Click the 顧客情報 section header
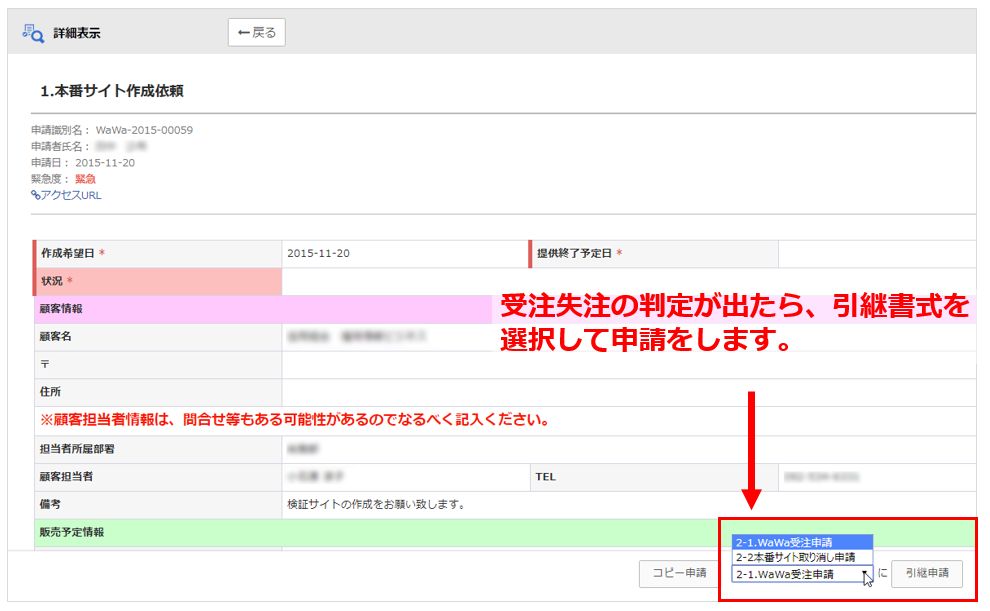 coord(62,309)
